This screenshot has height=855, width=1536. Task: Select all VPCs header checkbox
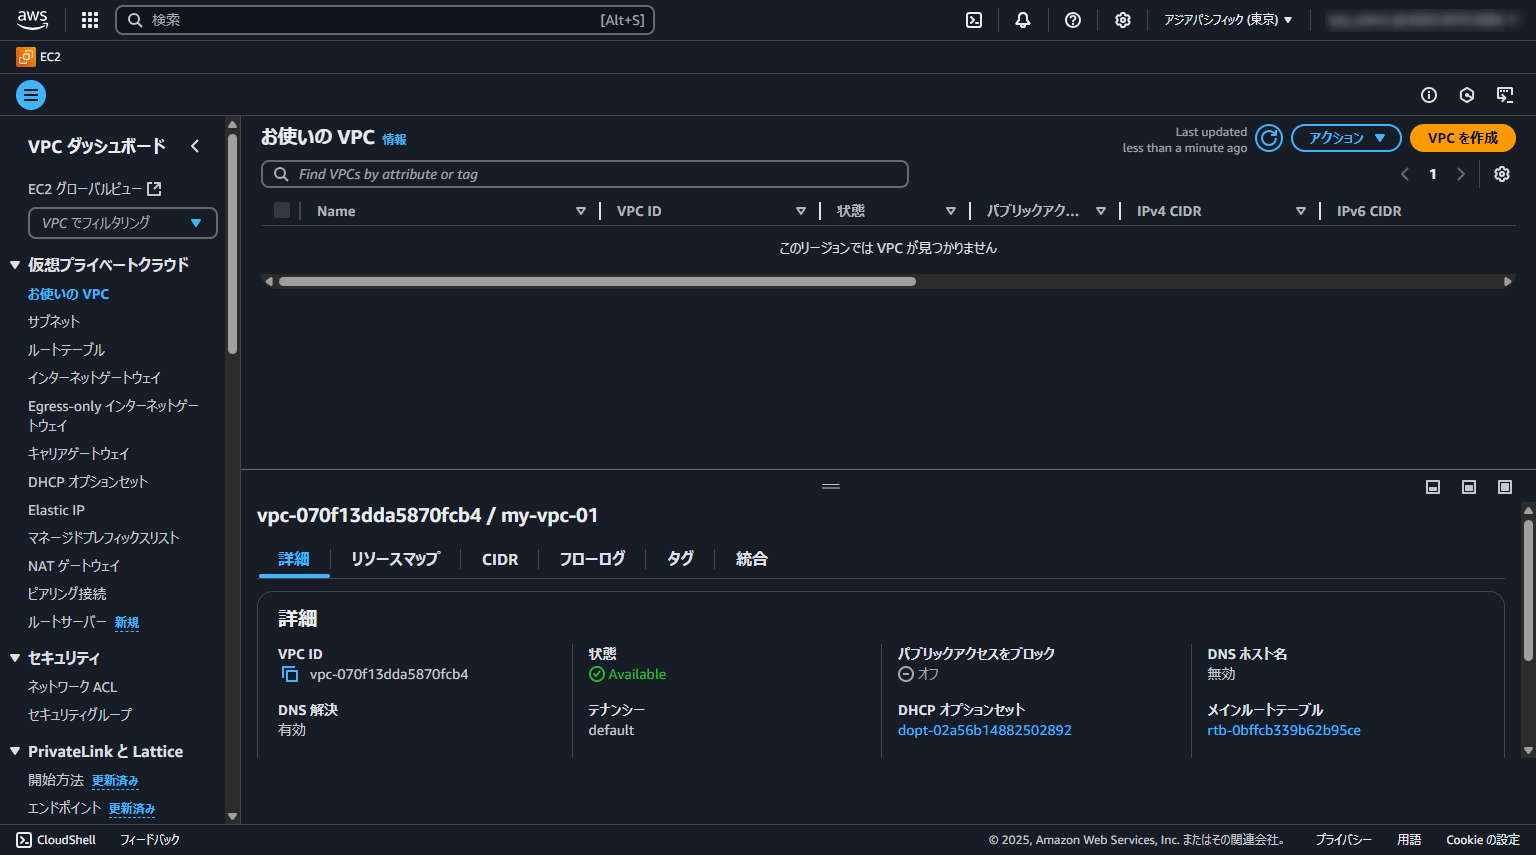282,210
